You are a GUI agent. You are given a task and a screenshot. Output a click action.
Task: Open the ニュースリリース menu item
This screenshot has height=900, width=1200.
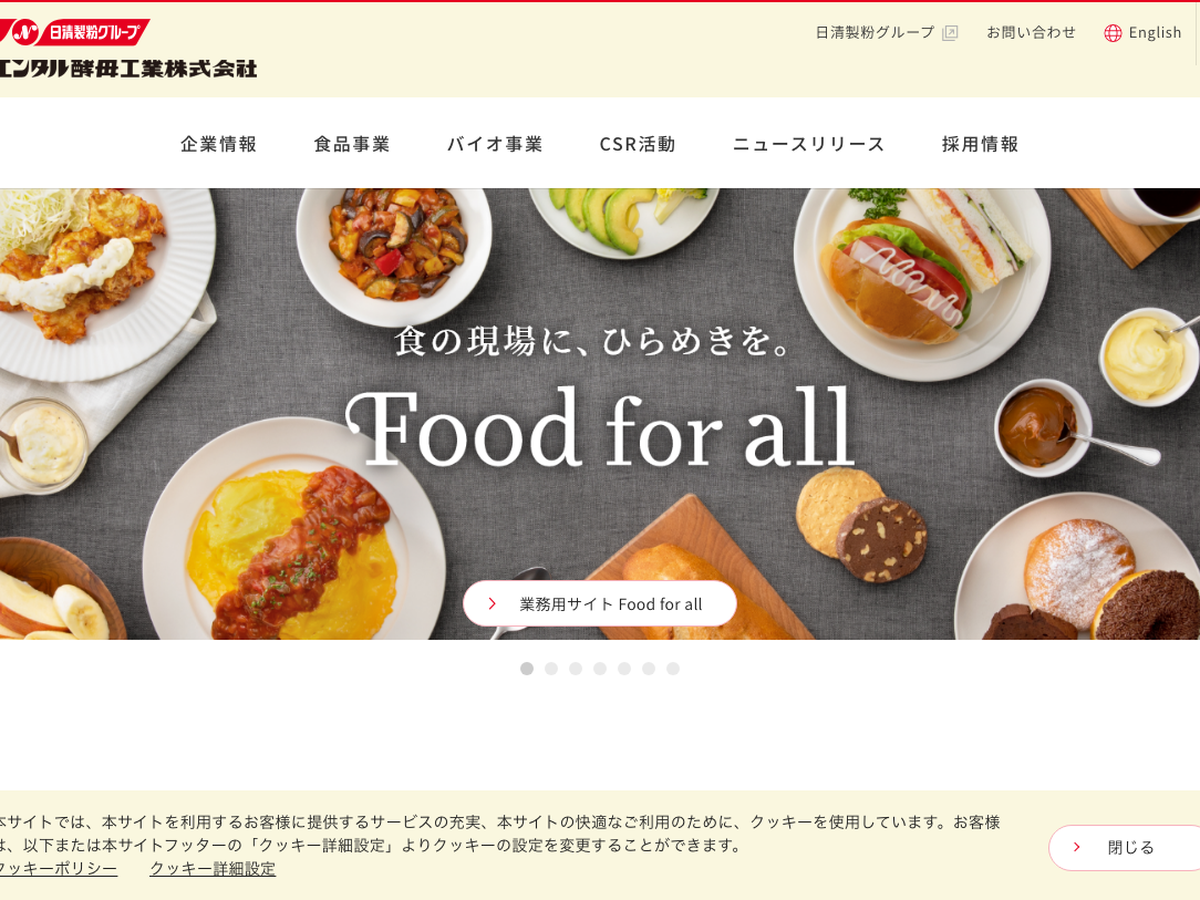(x=809, y=143)
